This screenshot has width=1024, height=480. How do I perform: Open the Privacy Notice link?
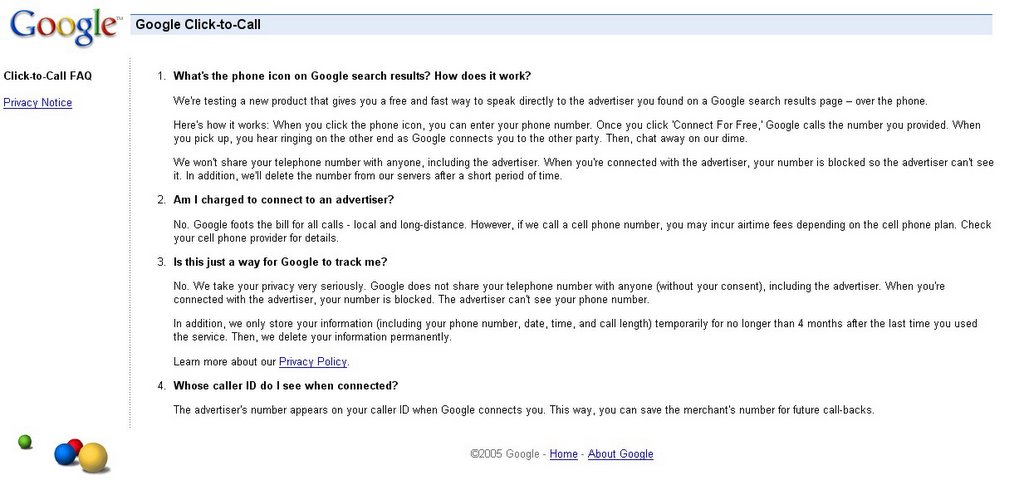37,103
